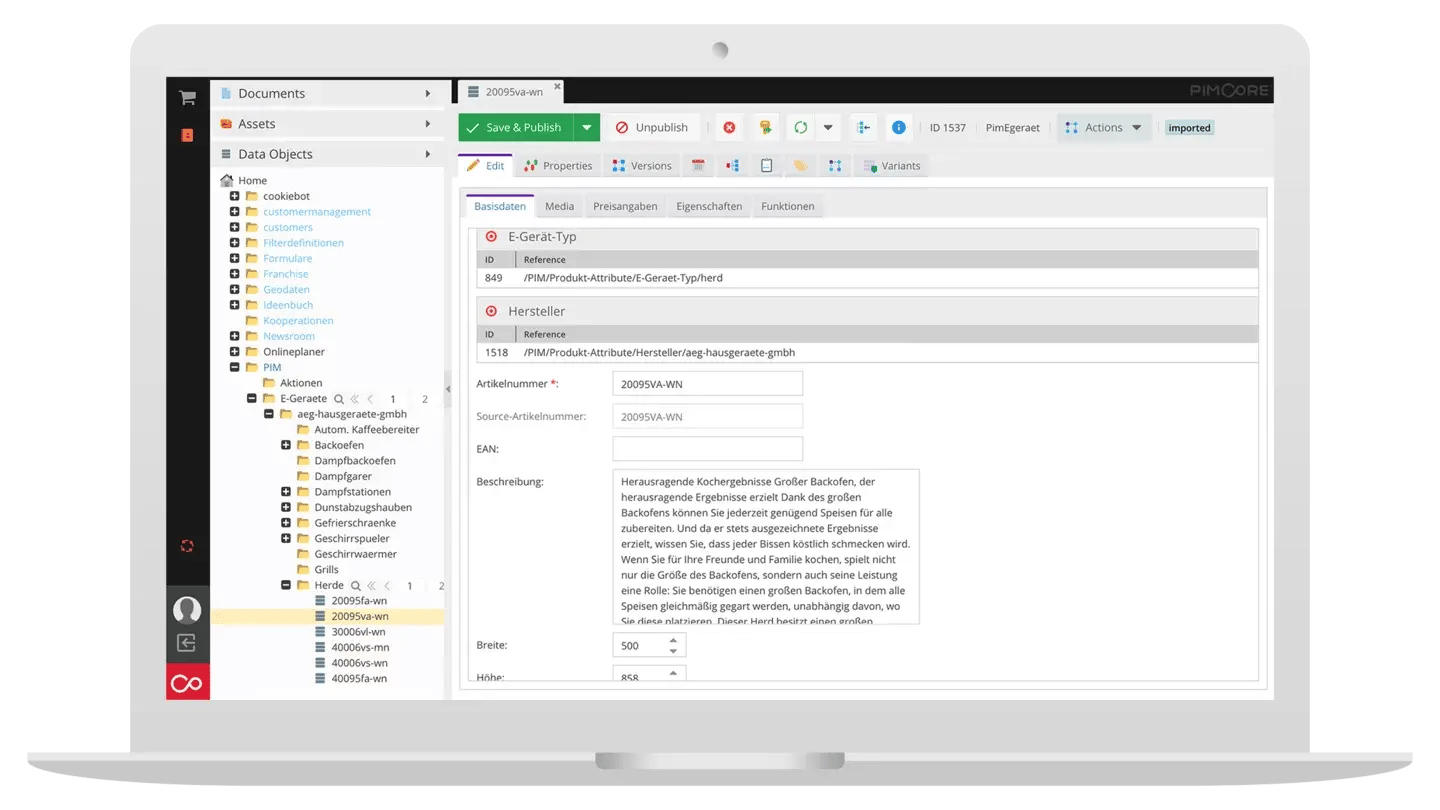Expand the Backoefen folder in the tree

click(x=286, y=444)
